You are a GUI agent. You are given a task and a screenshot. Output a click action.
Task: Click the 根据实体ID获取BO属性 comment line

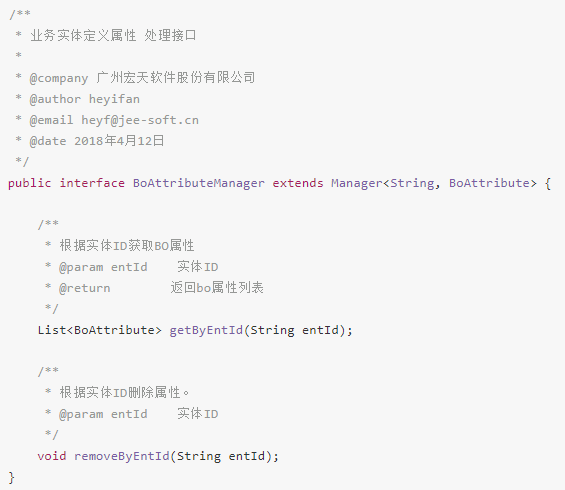click(127, 246)
